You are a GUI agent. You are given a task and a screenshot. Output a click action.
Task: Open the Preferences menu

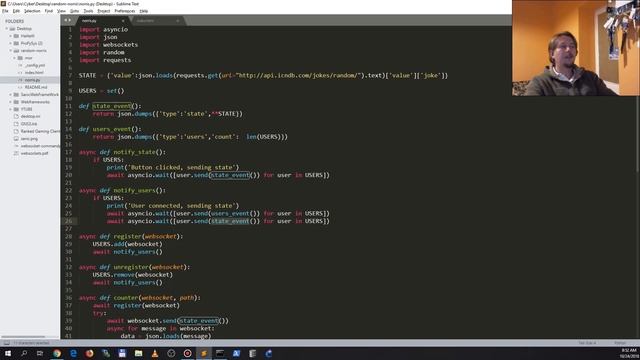click(124, 11)
